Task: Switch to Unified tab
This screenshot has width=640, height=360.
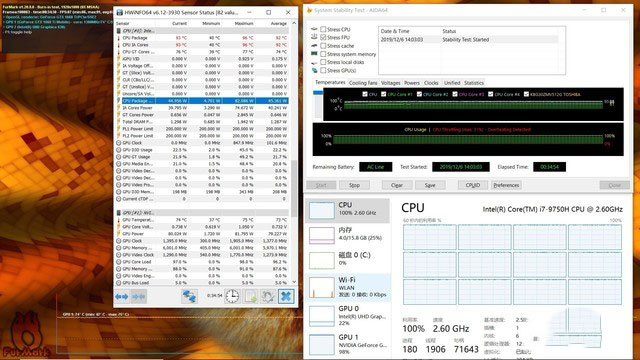Action: (452, 83)
